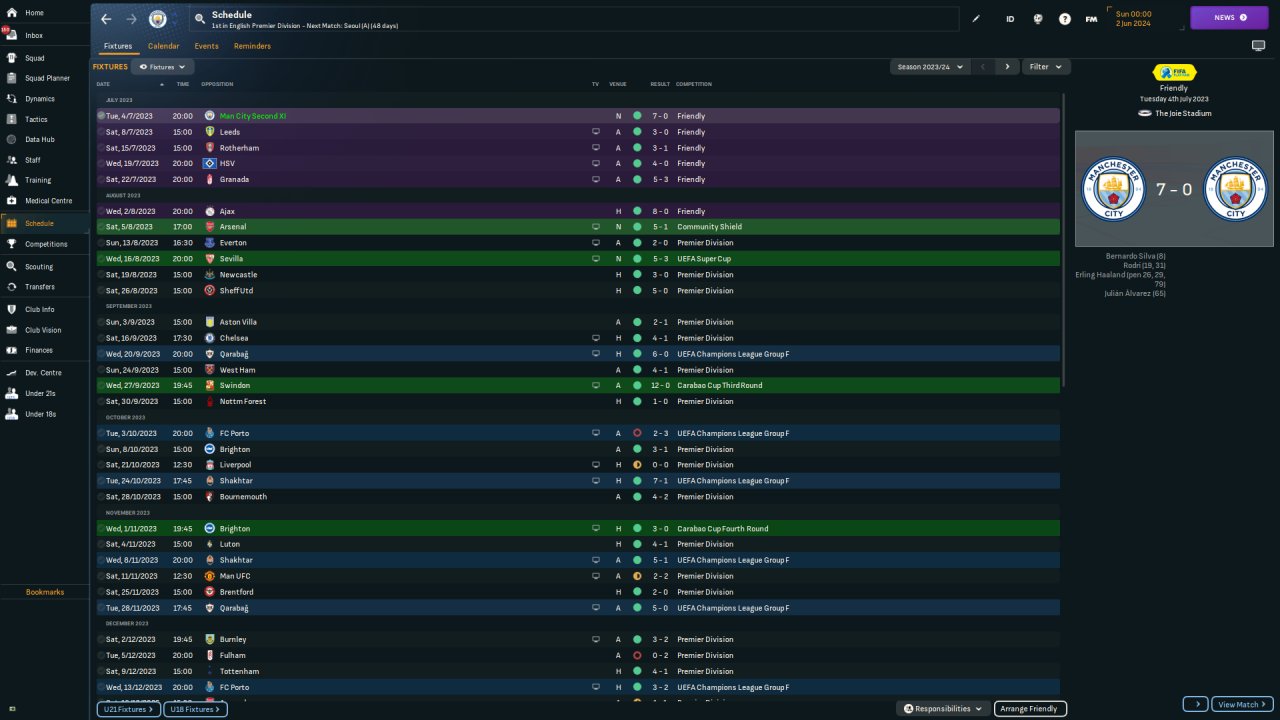This screenshot has width=1280, height=720.
Task: Click the back navigation arrow
Action: point(106,19)
